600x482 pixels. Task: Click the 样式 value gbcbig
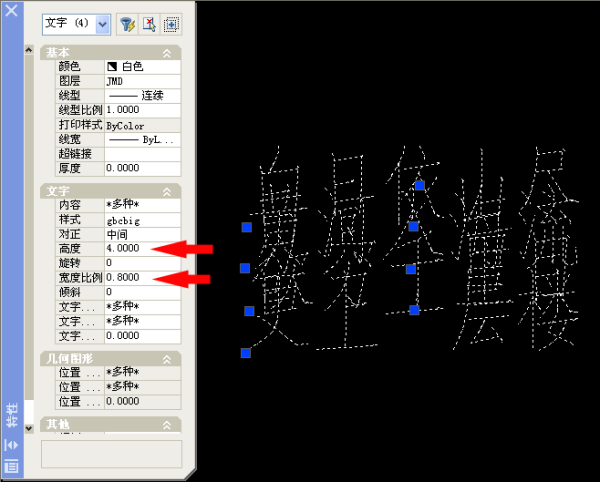click(142, 220)
